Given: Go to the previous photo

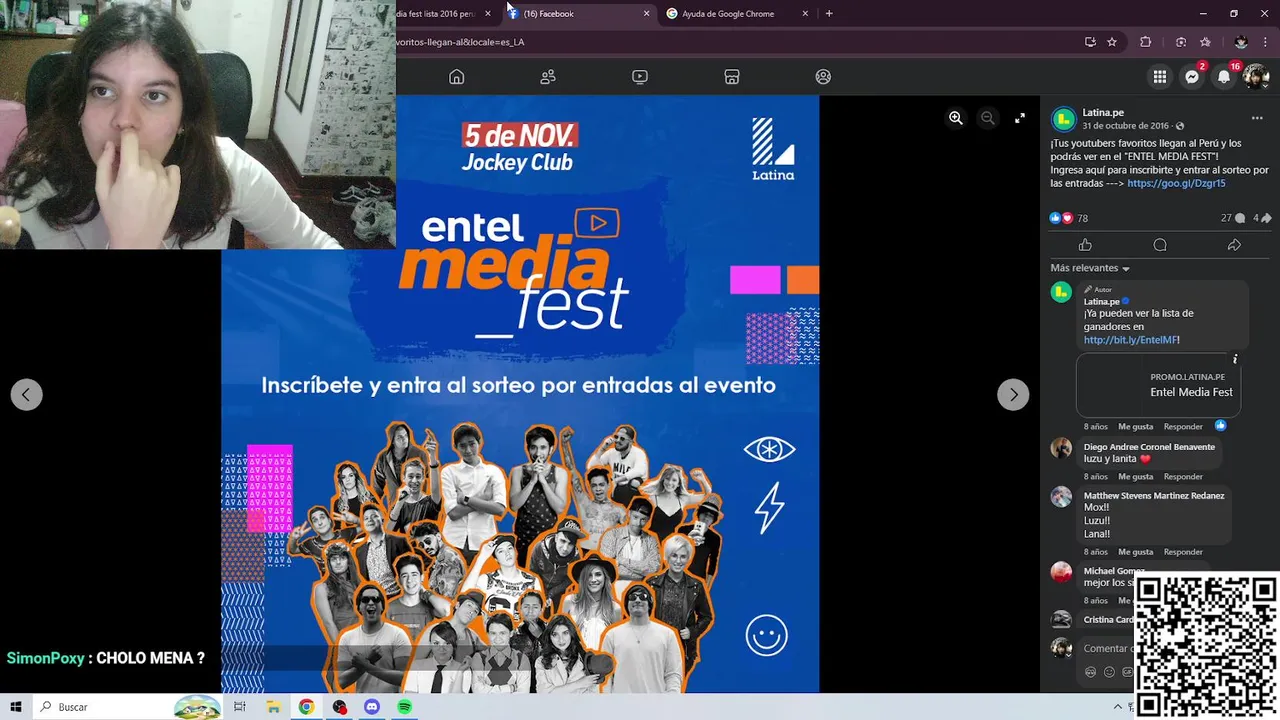Looking at the screenshot, I should [27, 394].
